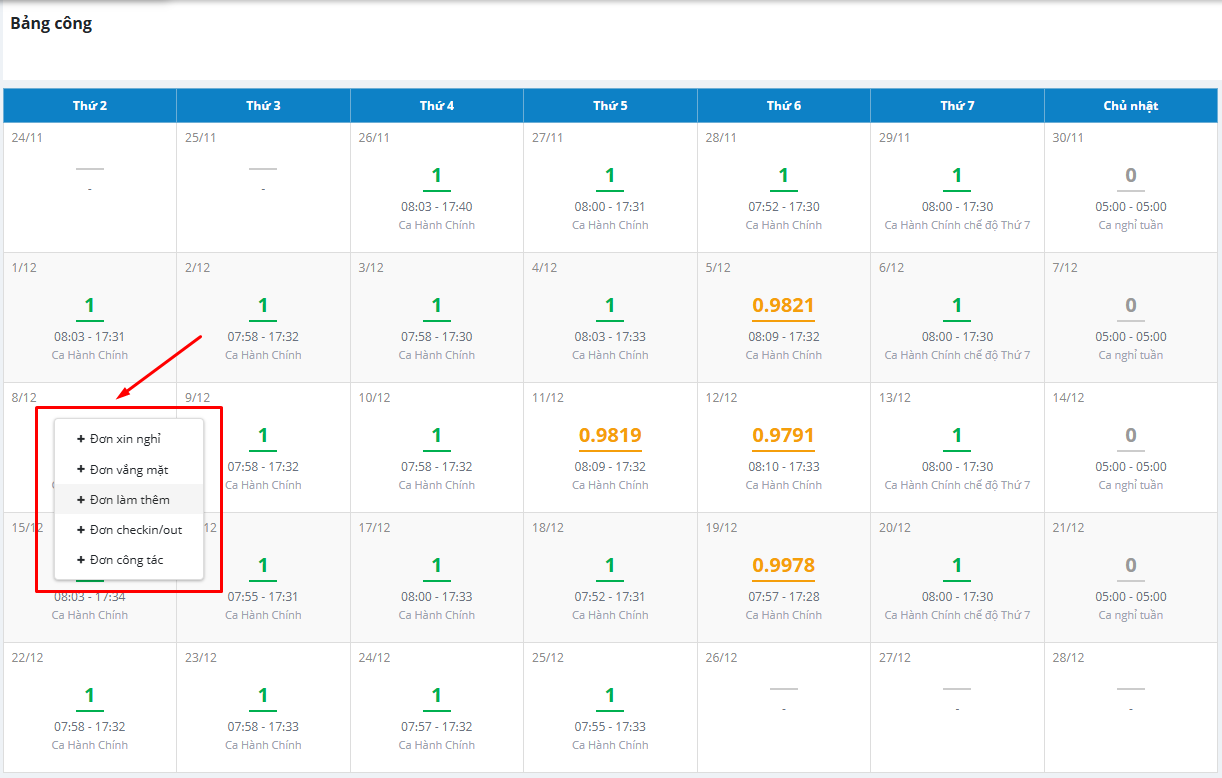
Task: Choose Đơn checkin/out from the context menu
Action: [x=135, y=529]
